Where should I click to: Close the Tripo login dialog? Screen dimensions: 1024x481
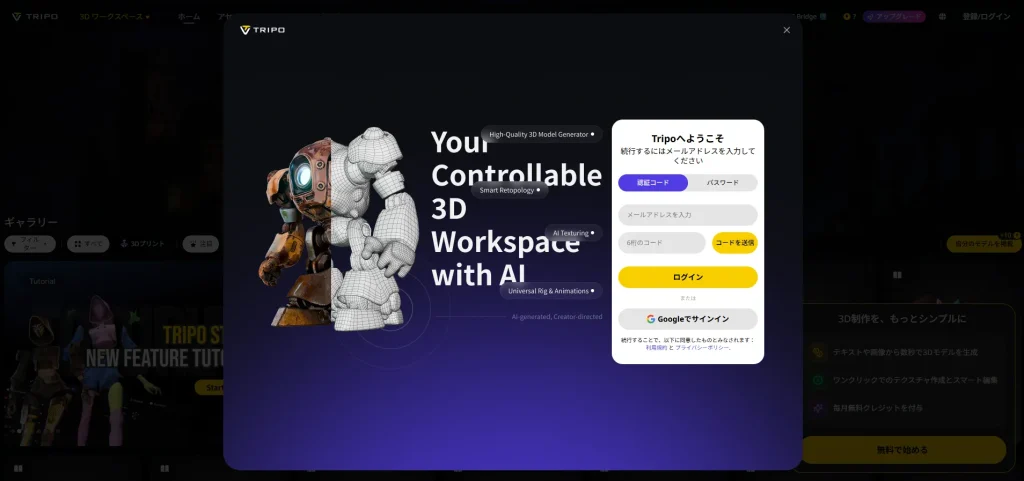(786, 30)
